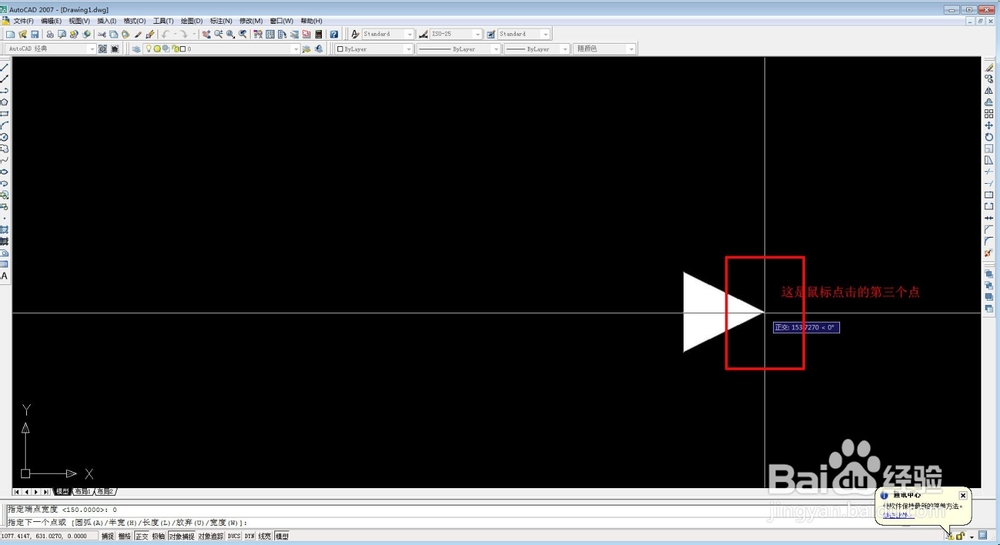Click the Copy icon in toolbar

pyautogui.click(x=114, y=34)
